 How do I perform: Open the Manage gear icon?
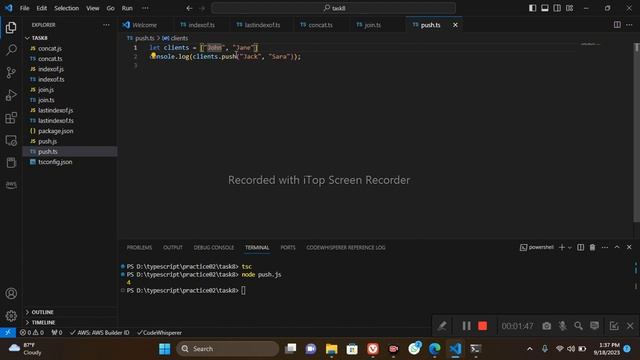11,316
